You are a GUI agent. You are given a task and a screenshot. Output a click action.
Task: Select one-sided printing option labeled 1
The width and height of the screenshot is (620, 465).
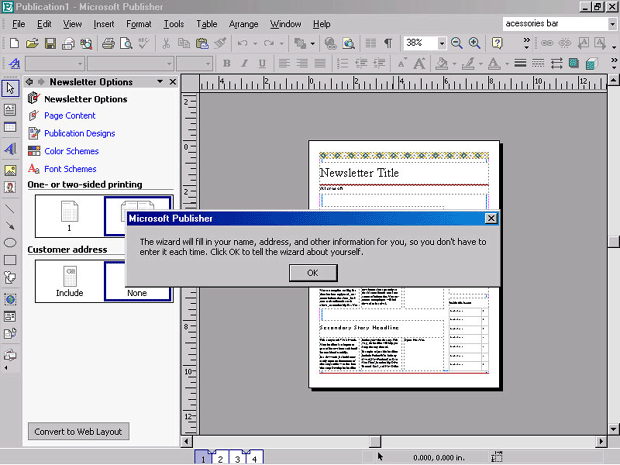(x=70, y=216)
